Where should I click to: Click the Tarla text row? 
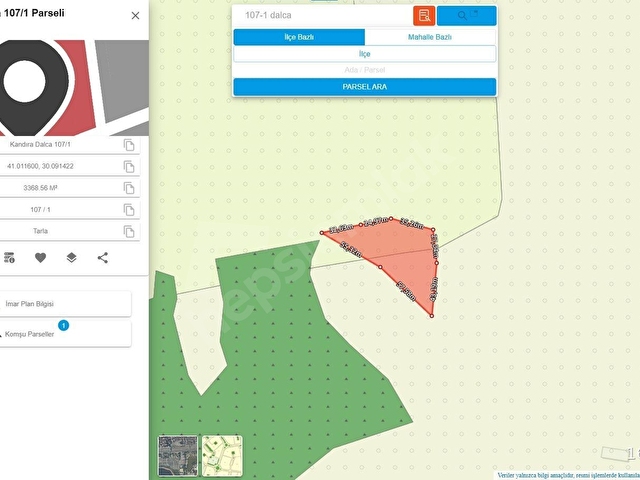point(40,231)
